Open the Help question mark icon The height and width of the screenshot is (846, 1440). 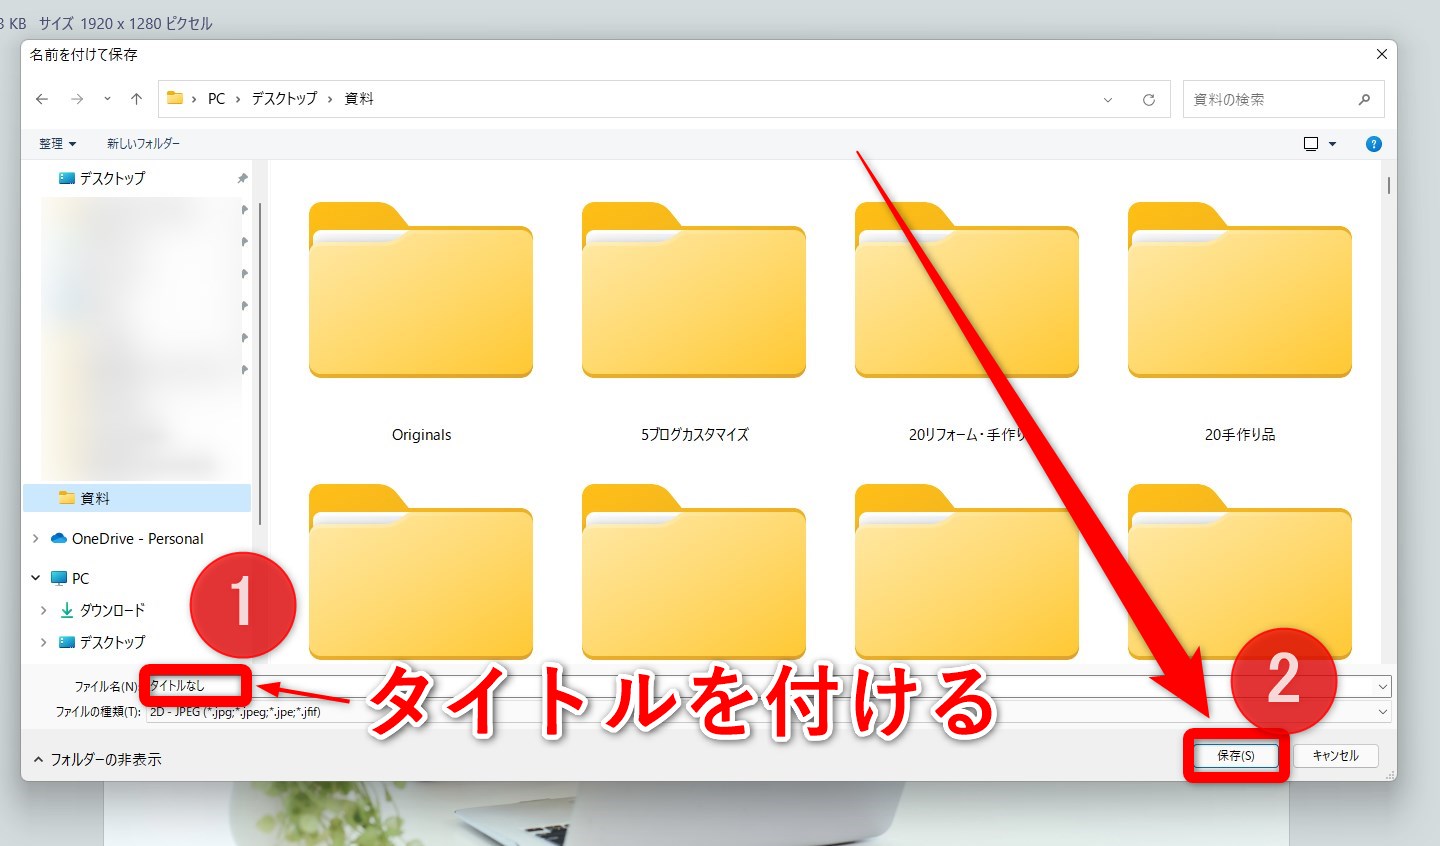tap(1374, 144)
